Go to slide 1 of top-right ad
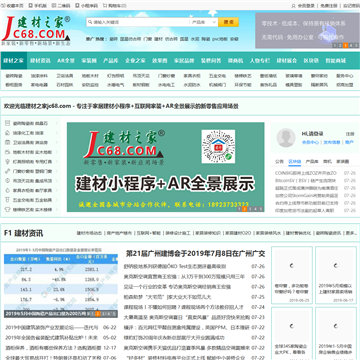The height and width of the screenshot is (360, 360). tap(335, 46)
